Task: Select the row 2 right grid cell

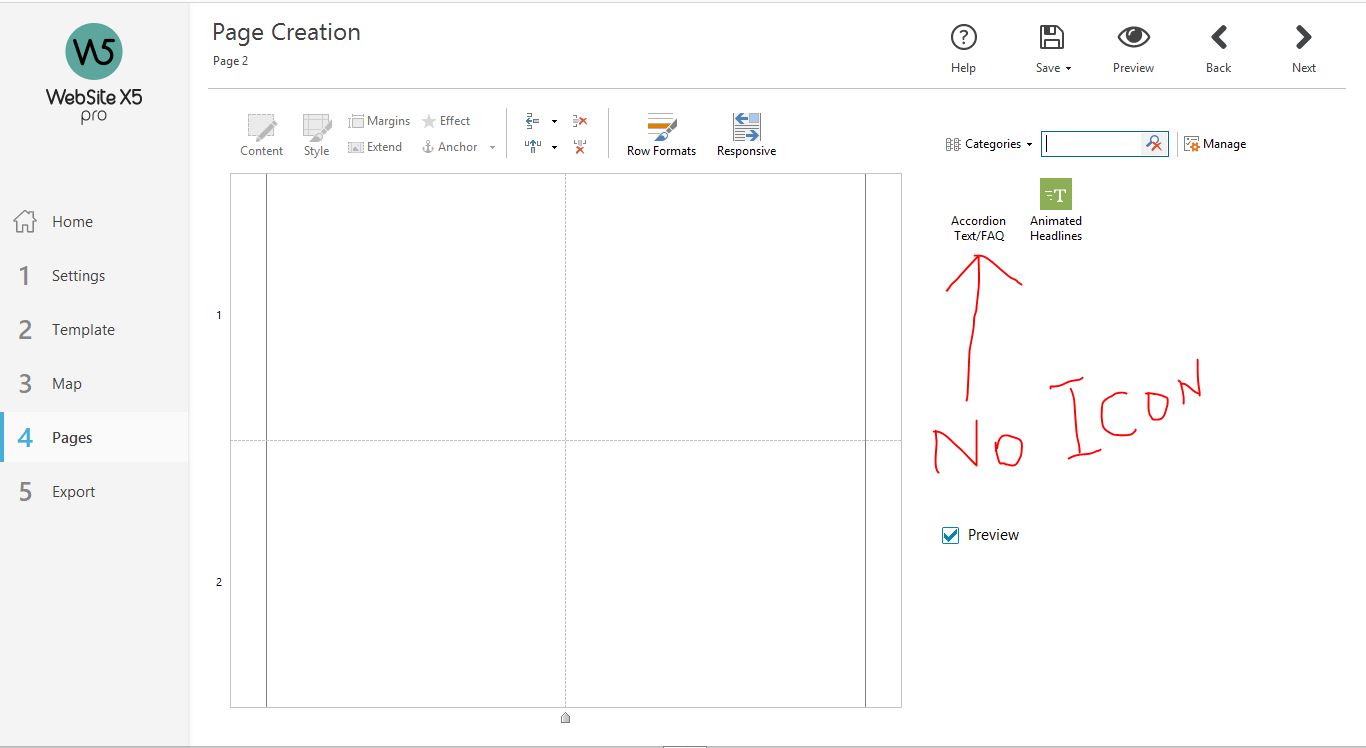Action: point(715,573)
